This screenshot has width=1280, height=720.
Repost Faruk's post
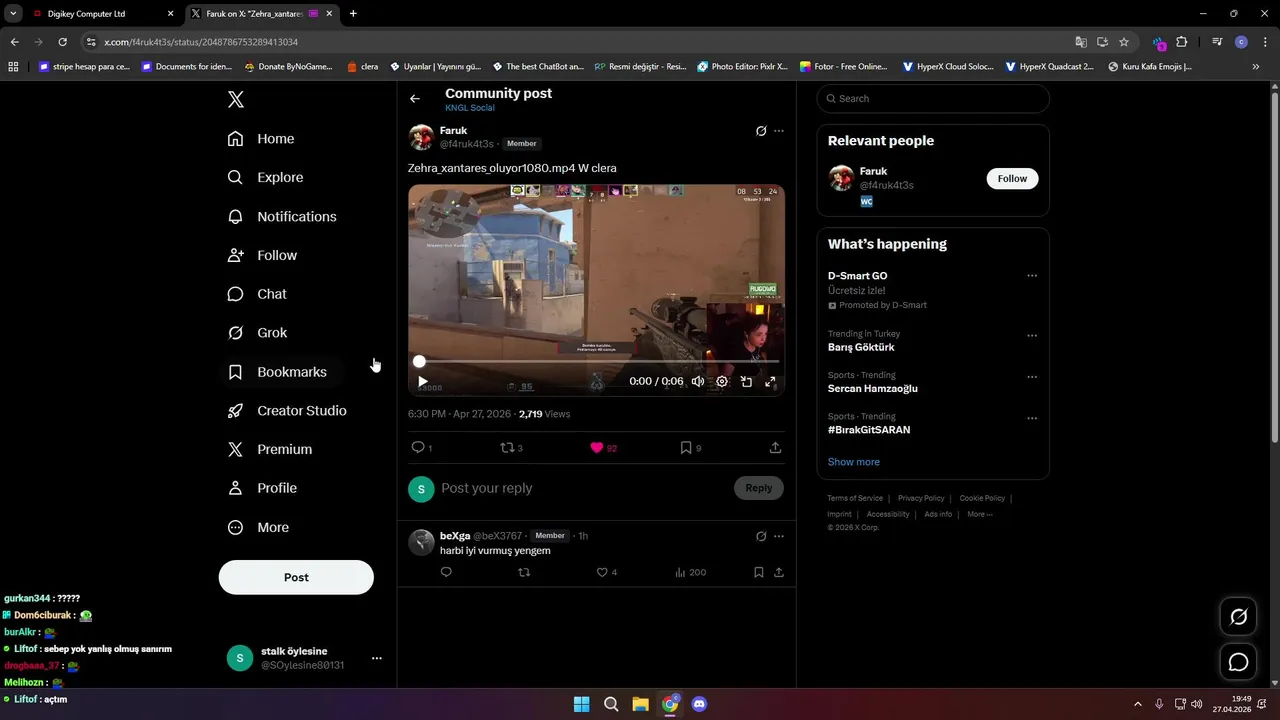(507, 447)
